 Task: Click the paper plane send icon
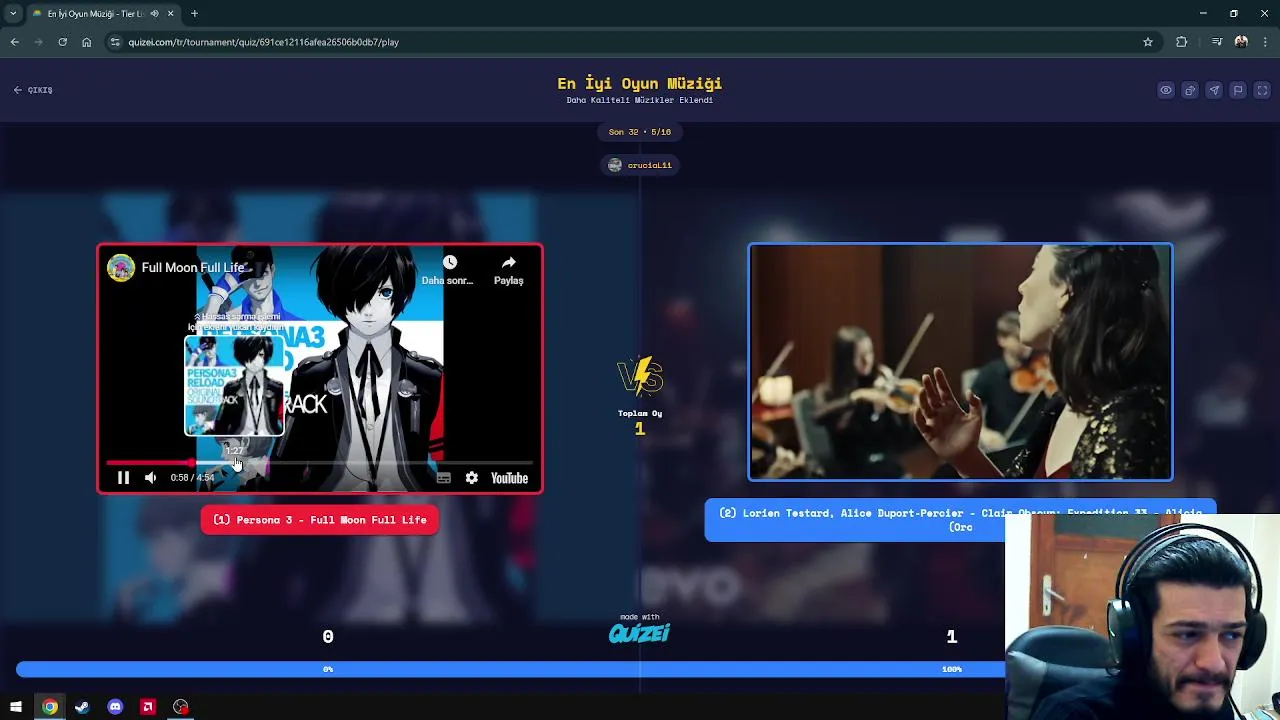(1214, 90)
